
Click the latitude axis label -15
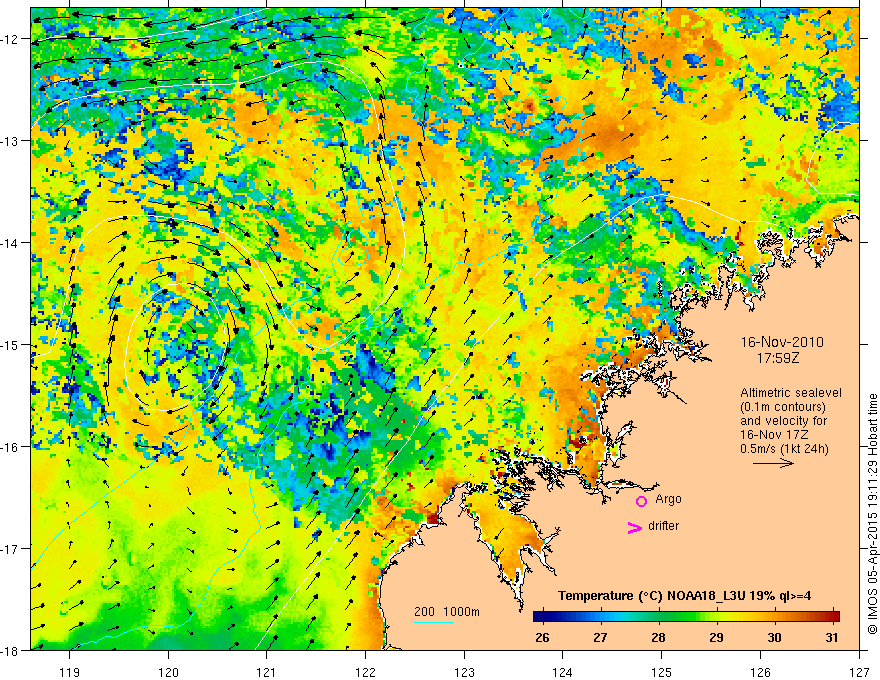tap(11, 344)
